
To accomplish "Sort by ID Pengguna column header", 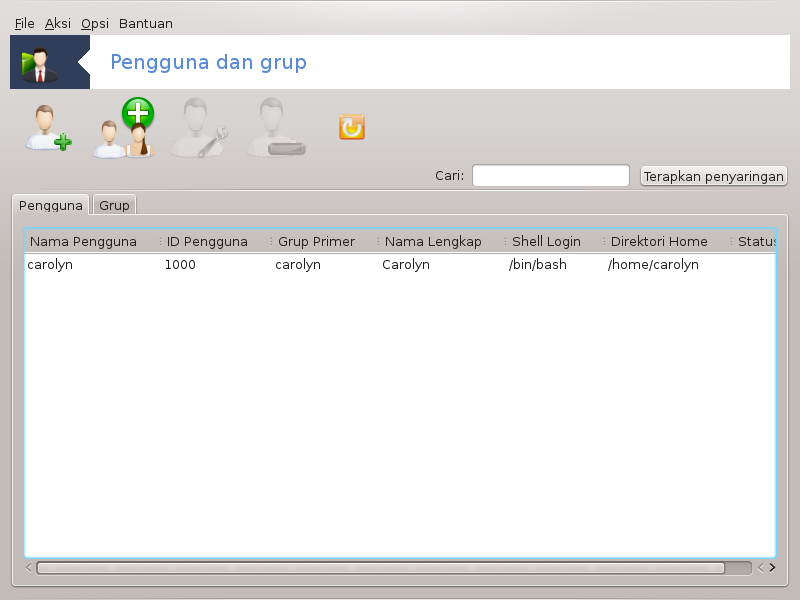I will click(x=215, y=241).
